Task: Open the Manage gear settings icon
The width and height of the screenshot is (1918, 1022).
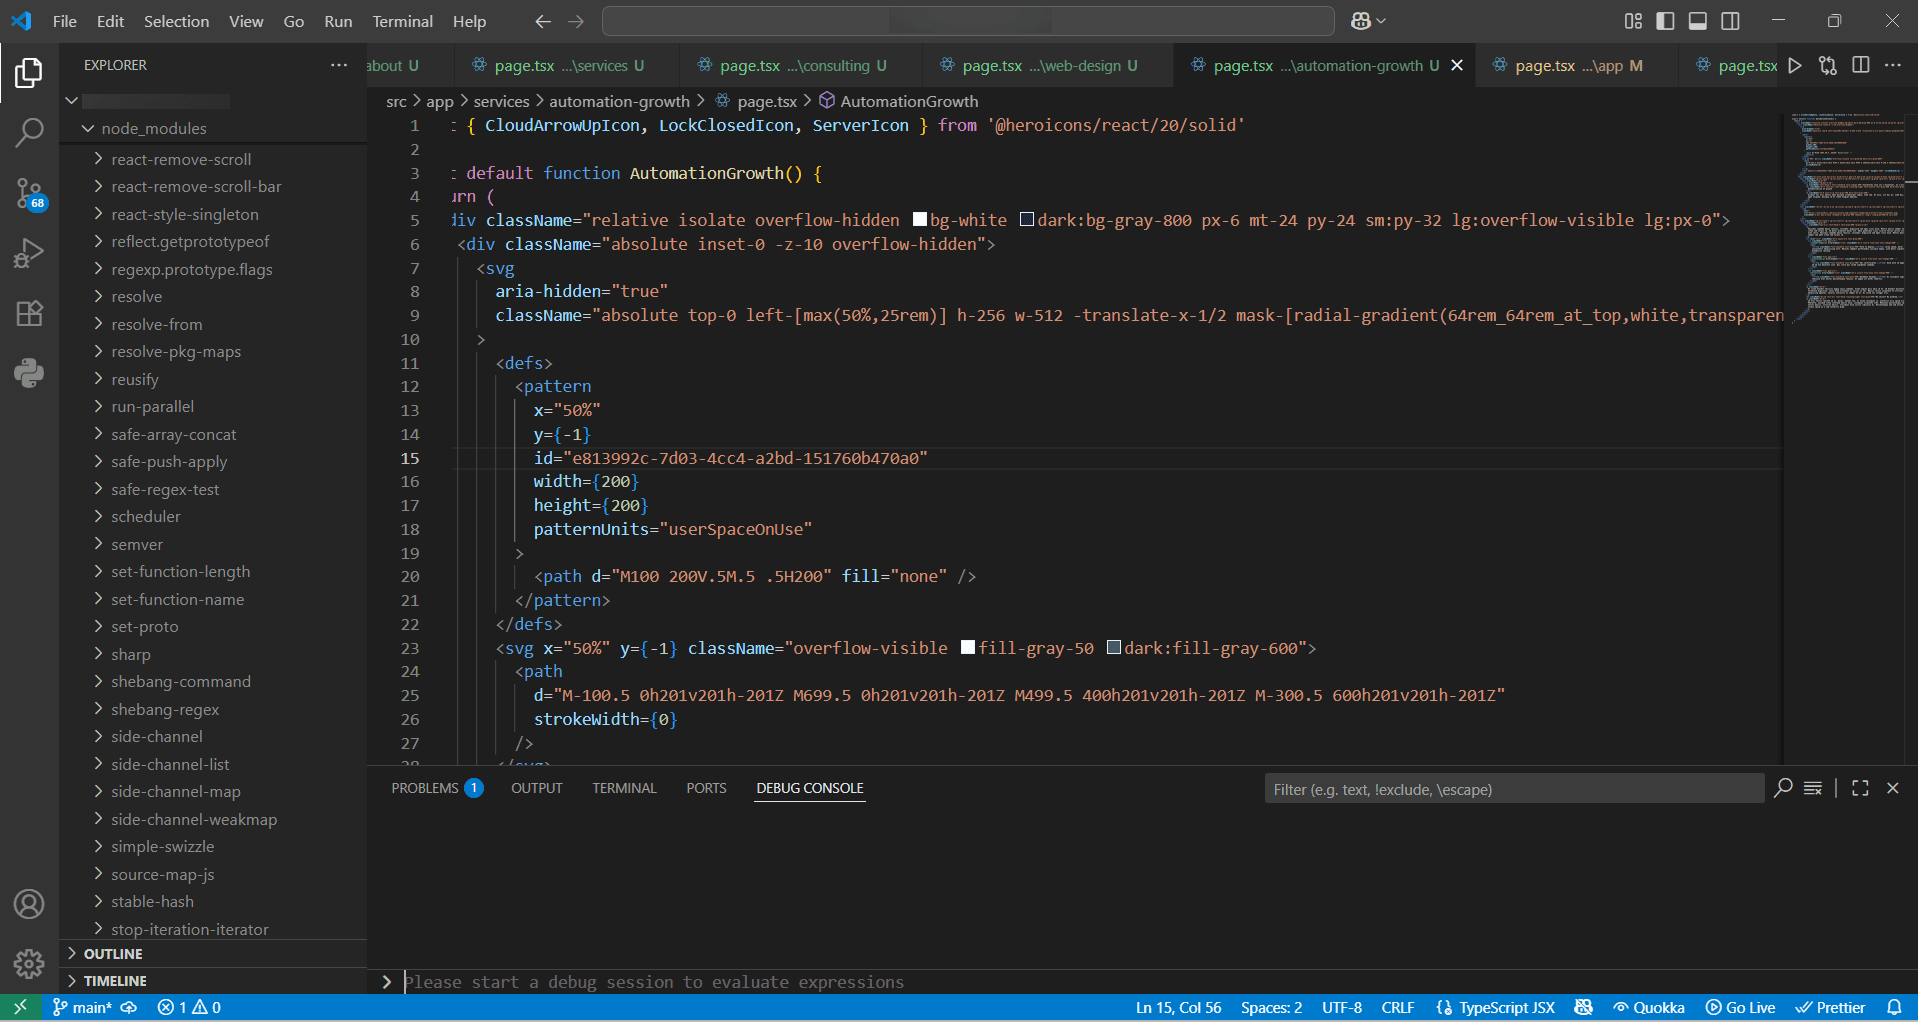Action: coord(29,963)
